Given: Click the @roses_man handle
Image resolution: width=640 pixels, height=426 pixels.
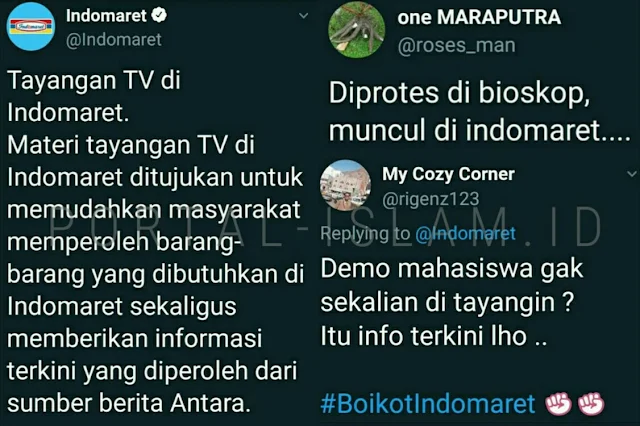Looking at the screenshot, I should (456, 45).
